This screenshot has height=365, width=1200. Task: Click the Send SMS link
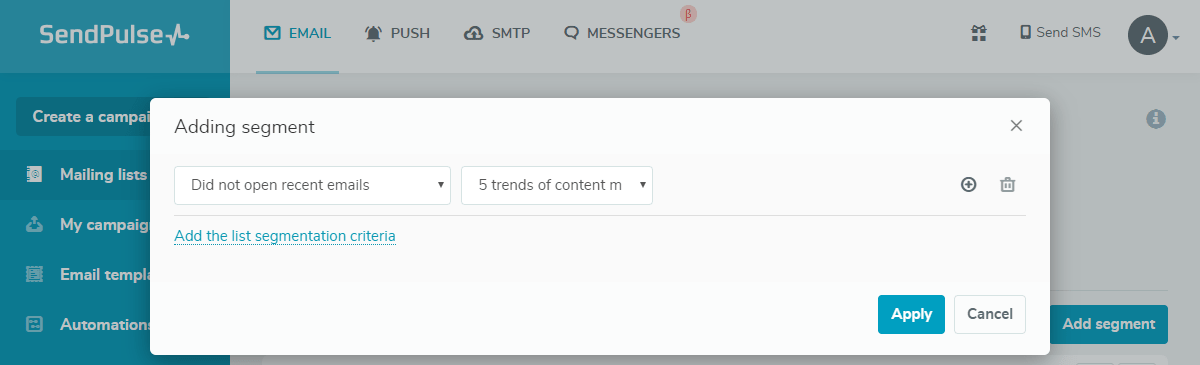click(x=1060, y=32)
